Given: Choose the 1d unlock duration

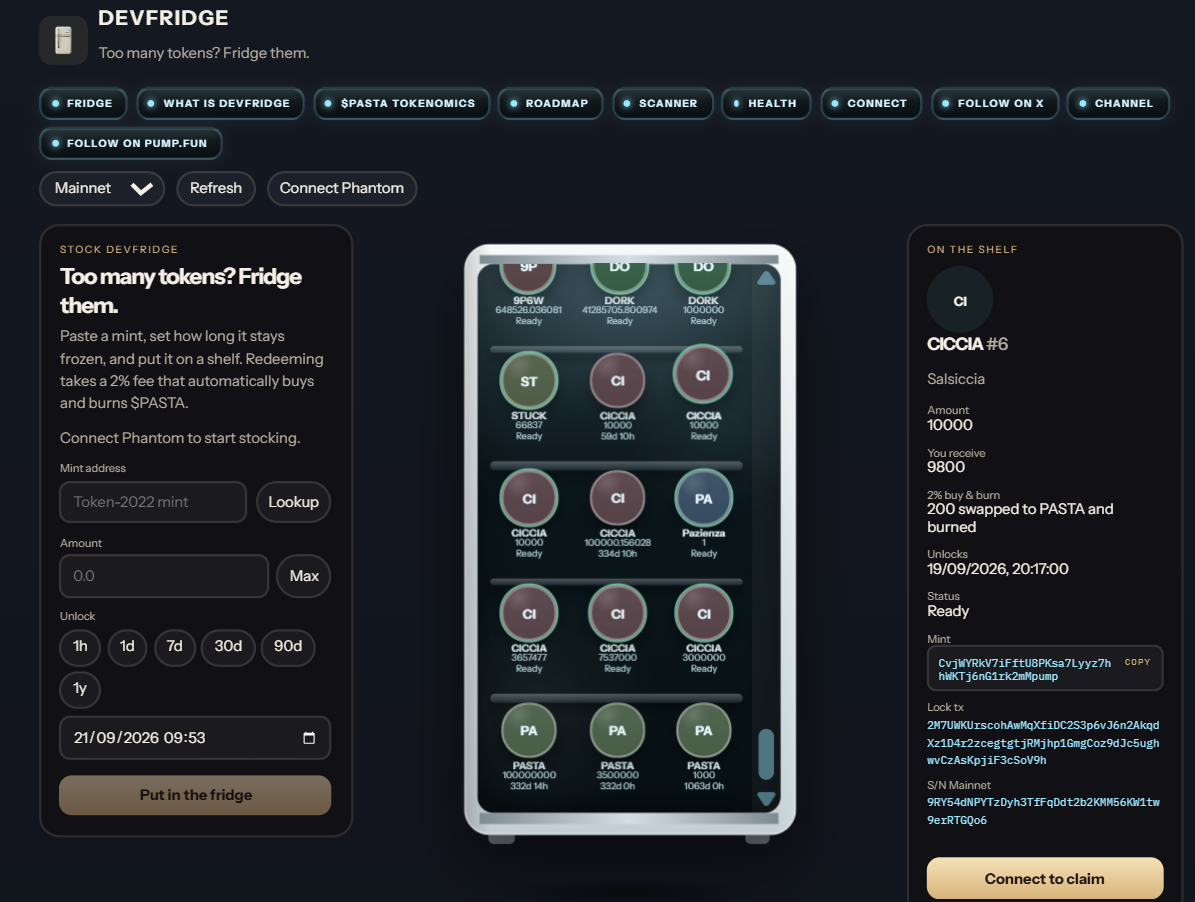Looking at the screenshot, I should [x=127, y=647].
